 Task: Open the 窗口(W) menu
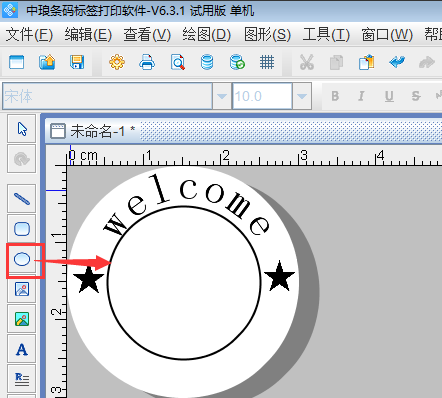(x=387, y=35)
